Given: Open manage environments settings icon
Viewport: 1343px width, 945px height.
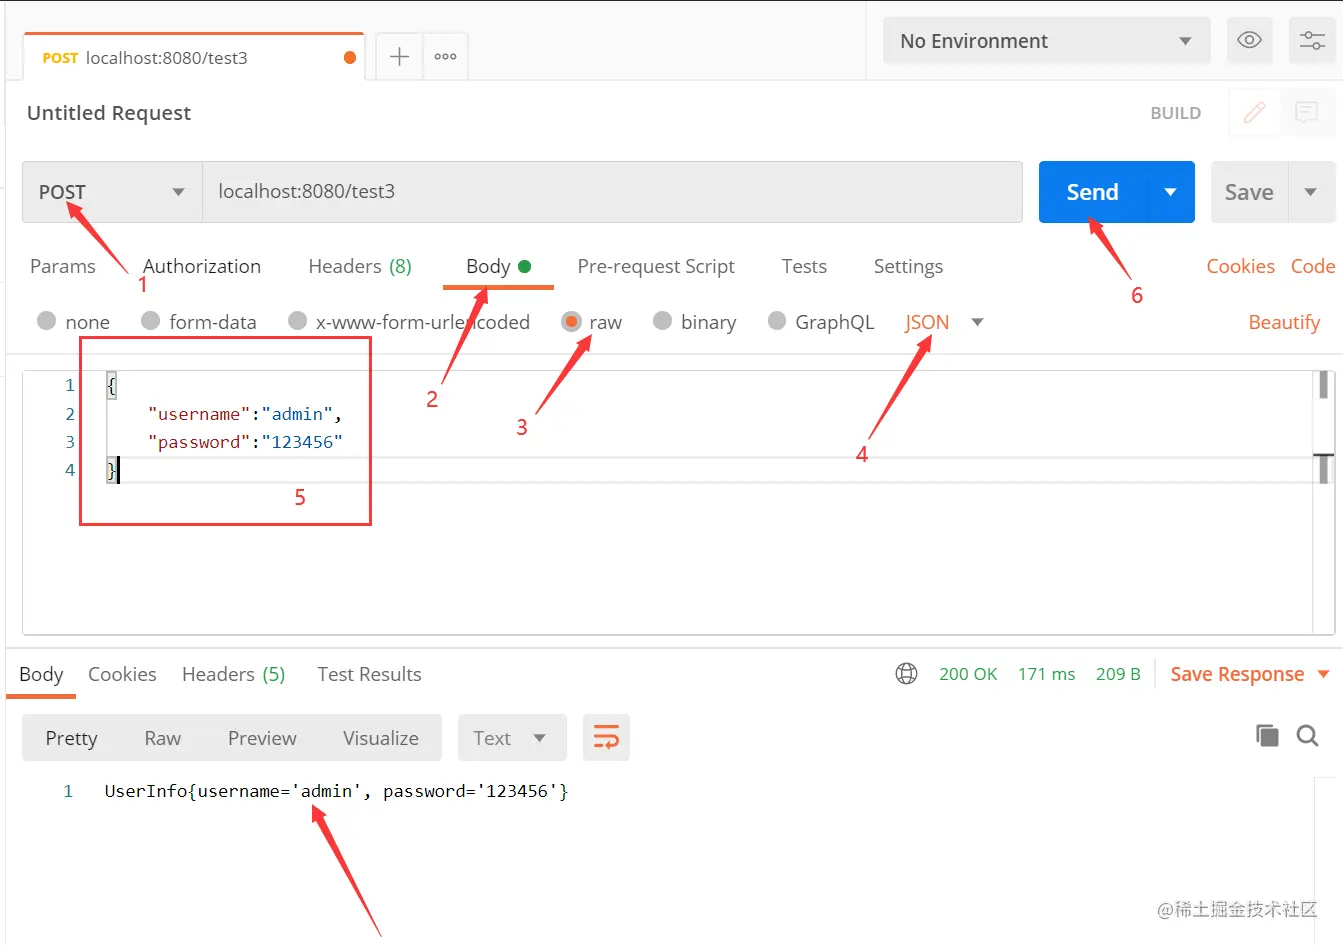Looking at the screenshot, I should [1311, 41].
